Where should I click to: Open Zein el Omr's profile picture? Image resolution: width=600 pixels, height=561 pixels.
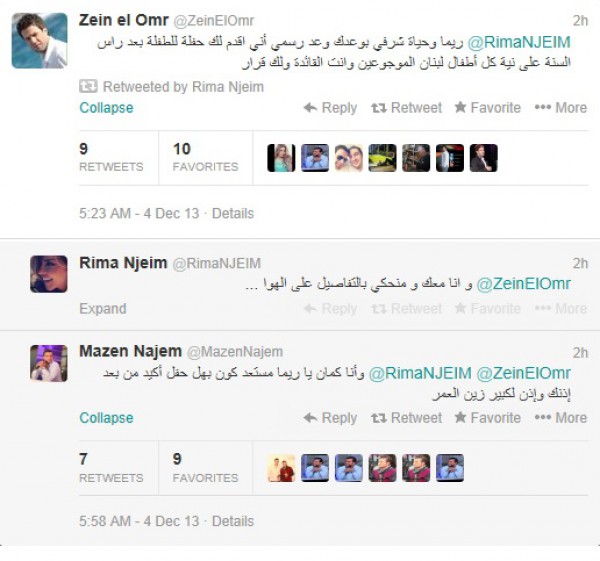(39, 41)
